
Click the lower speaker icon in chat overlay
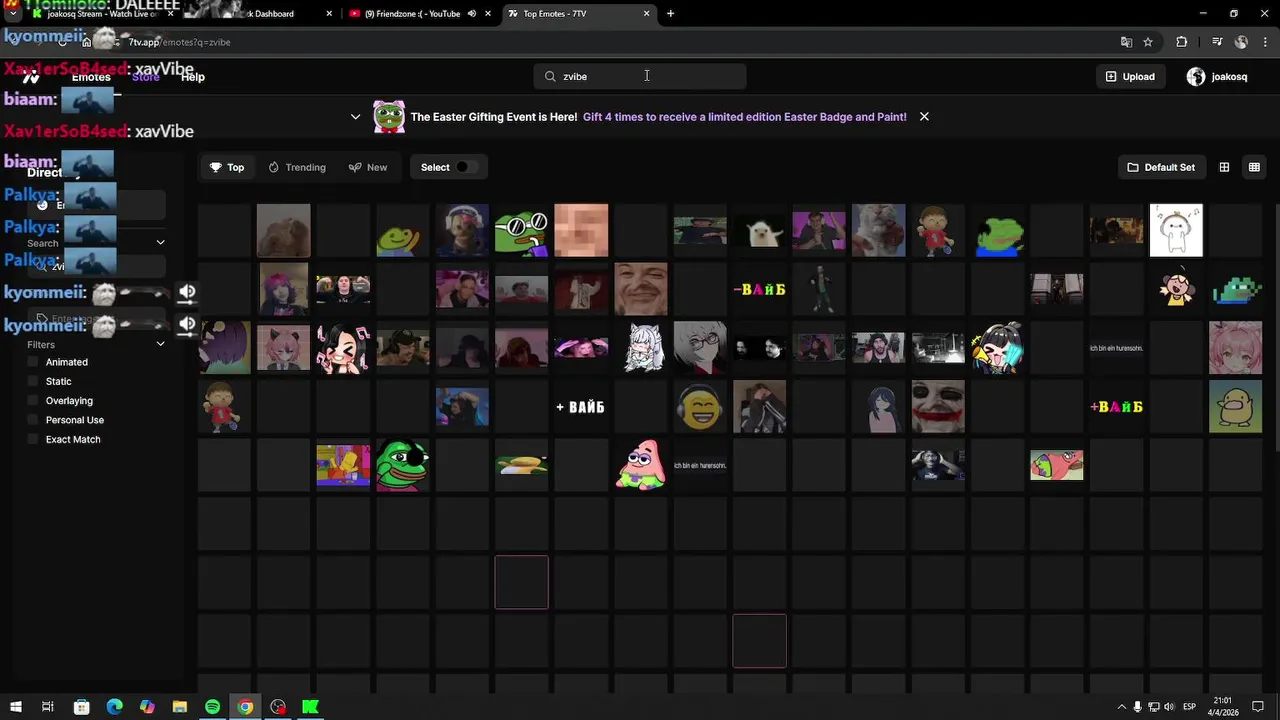[x=187, y=324]
